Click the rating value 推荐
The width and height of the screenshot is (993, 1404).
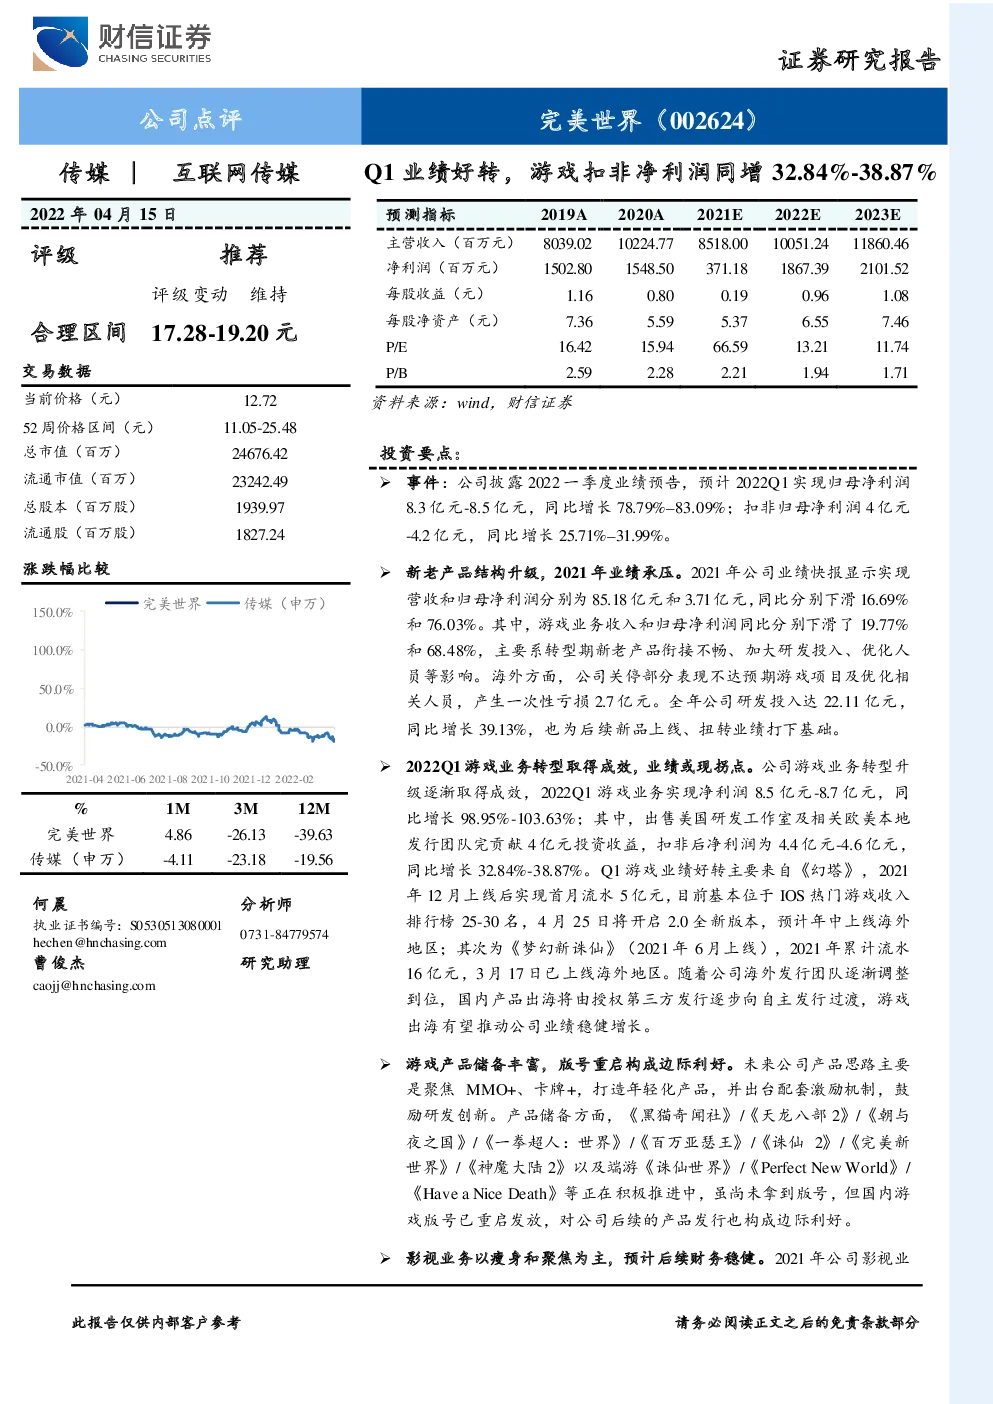pos(244,255)
